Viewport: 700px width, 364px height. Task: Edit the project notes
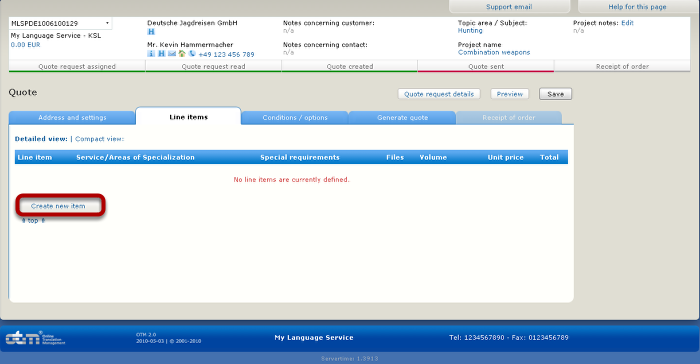[627, 23]
